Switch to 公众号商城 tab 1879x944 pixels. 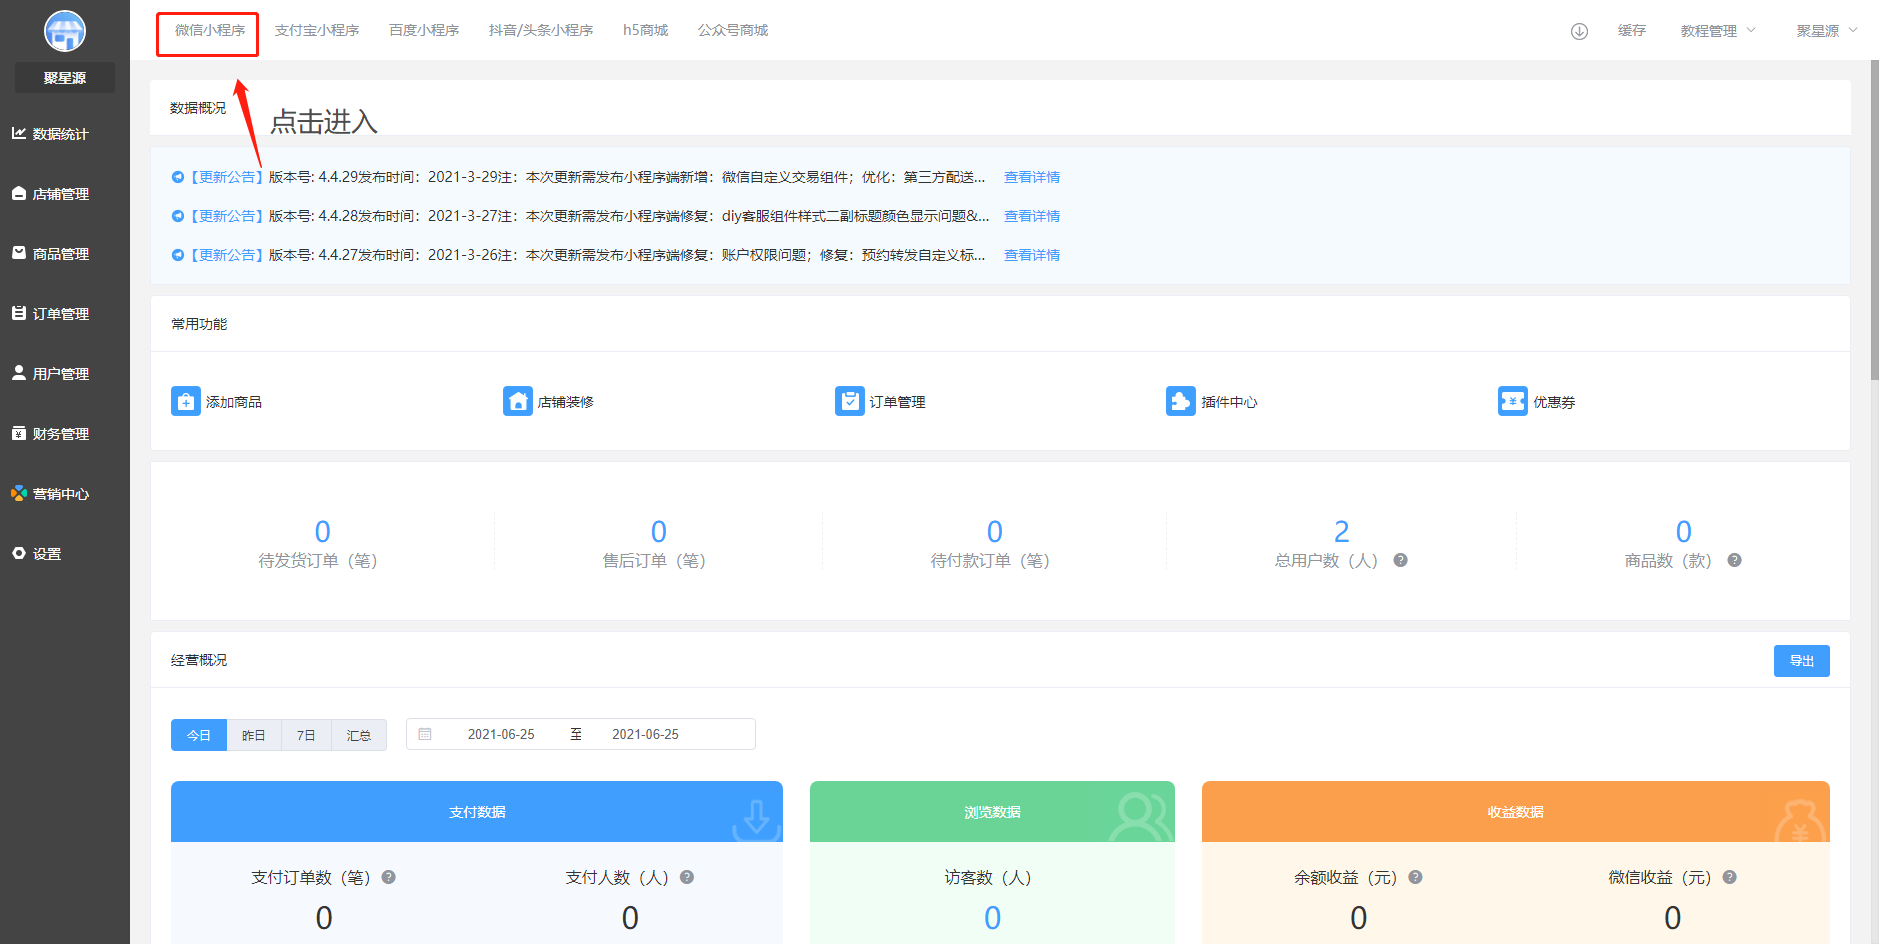click(x=733, y=30)
